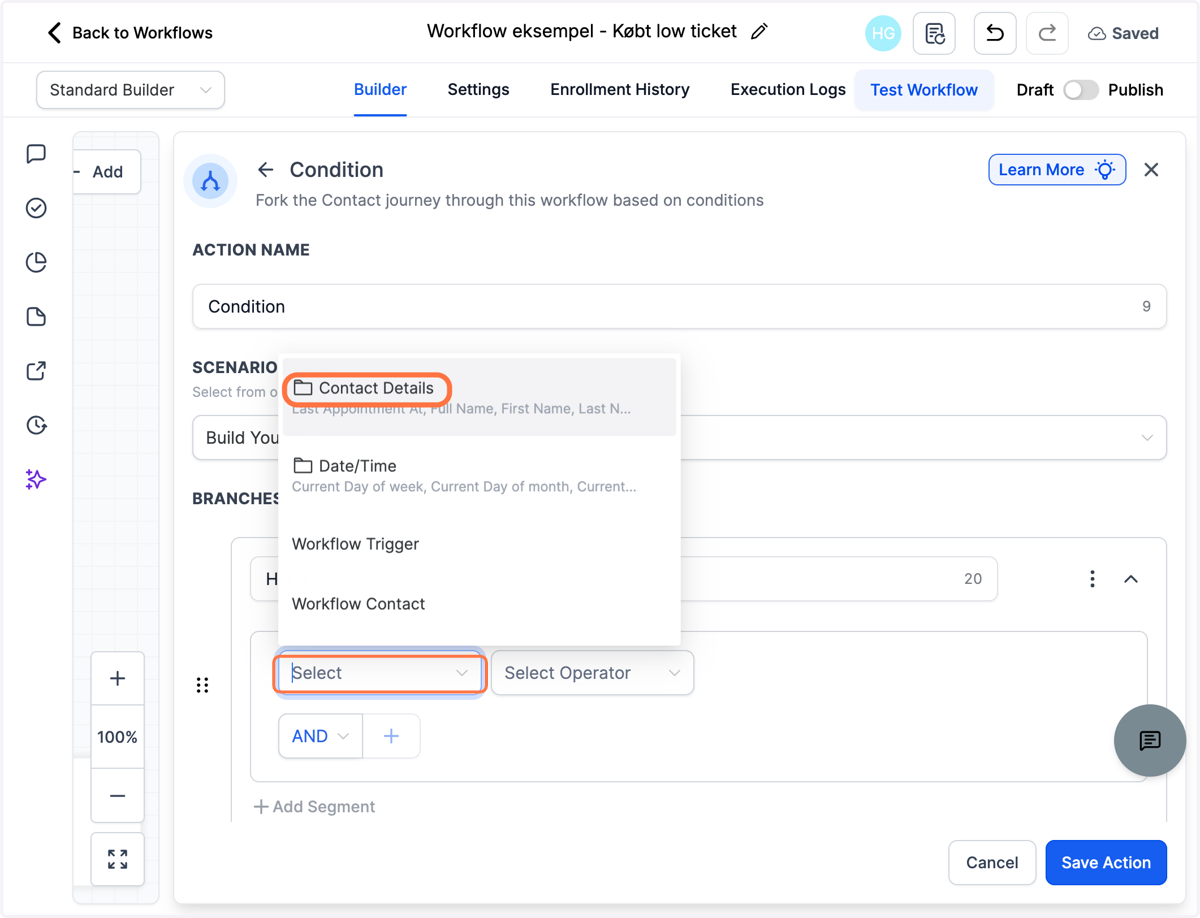Image resolution: width=1200 pixels, height=918 pixels.
Task: Redo the last change
Action: [x=1047, y=33]
